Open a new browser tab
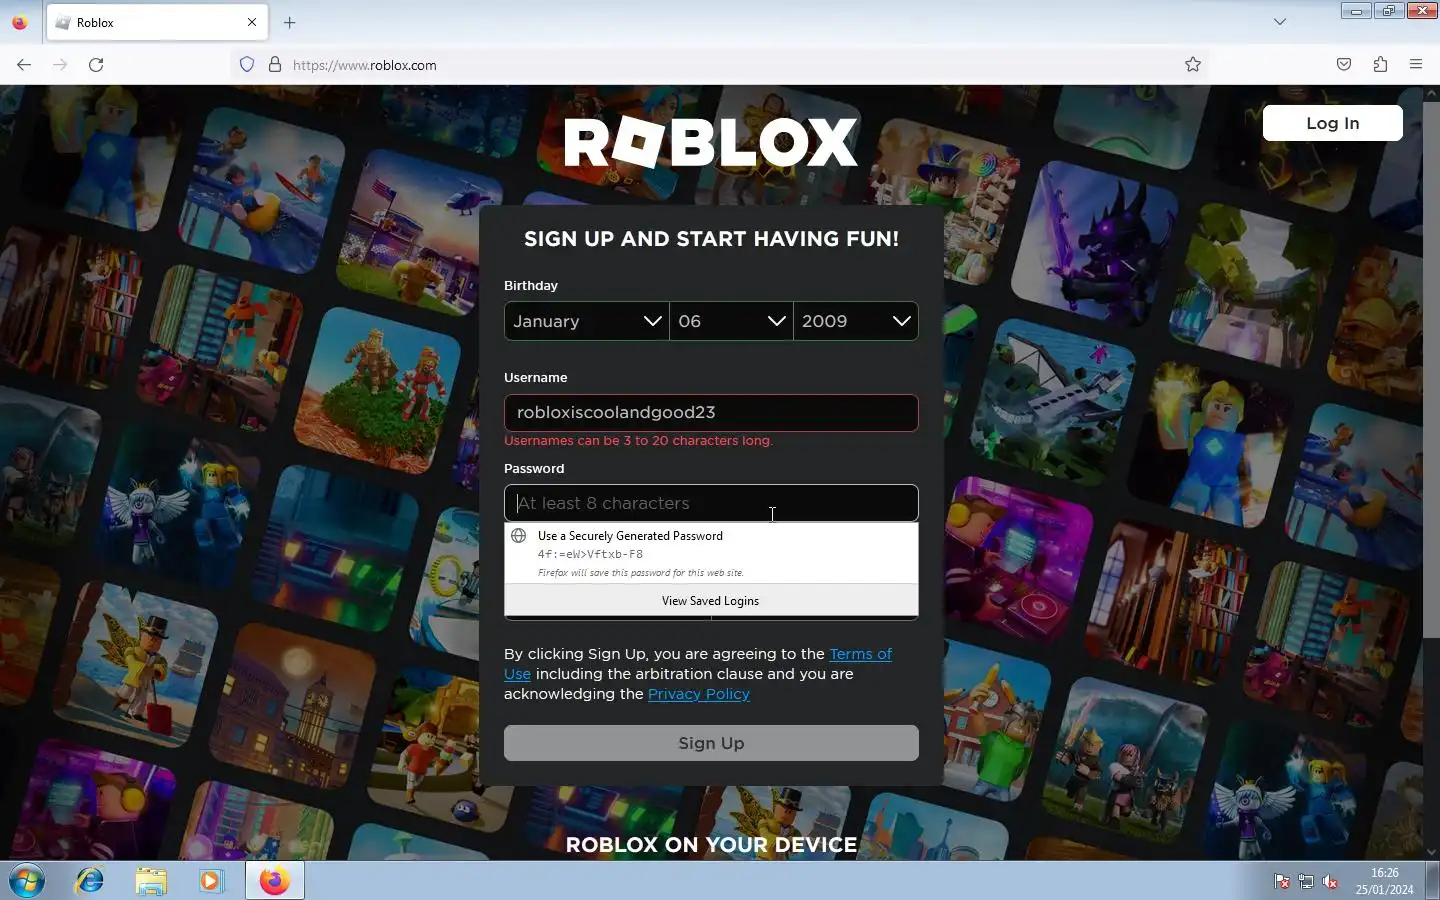Image resolution: width=1440 pixels, height=900 pixels. tap(290, 22)
